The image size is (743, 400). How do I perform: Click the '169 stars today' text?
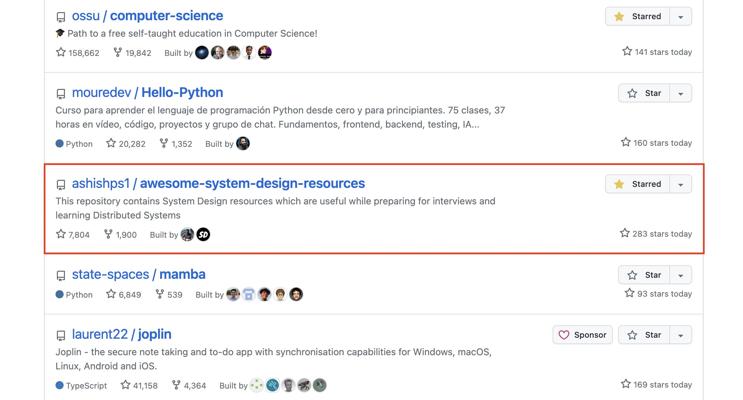(x=656, y=384)
